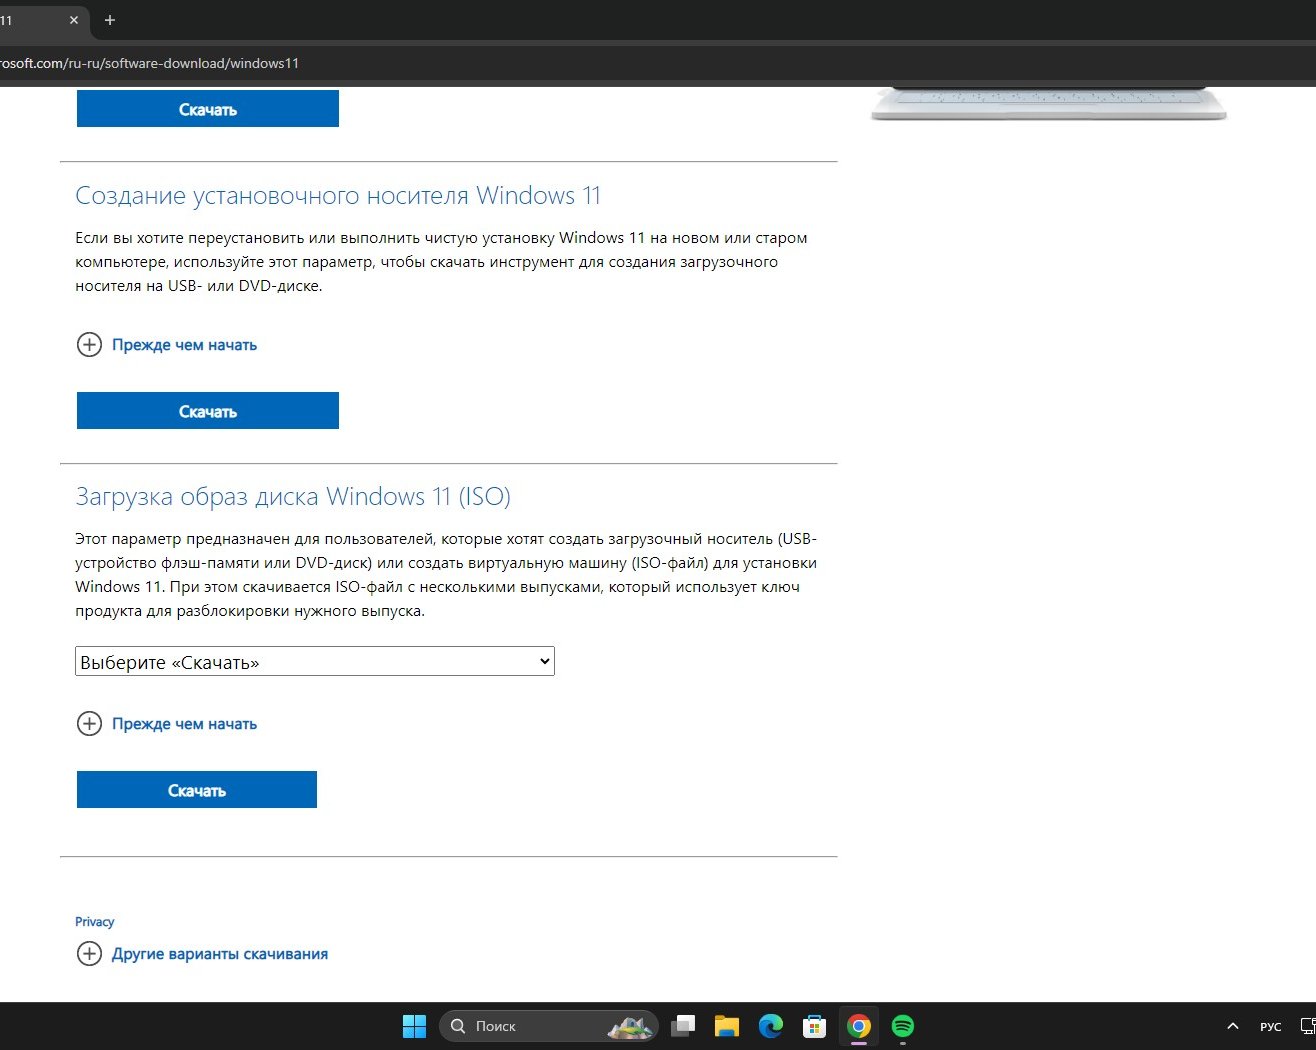Image resolution: width=1316 pixels, height=1050 pixels.
Task: Expand Другие варианты скачивания
Action: point(202,954)
